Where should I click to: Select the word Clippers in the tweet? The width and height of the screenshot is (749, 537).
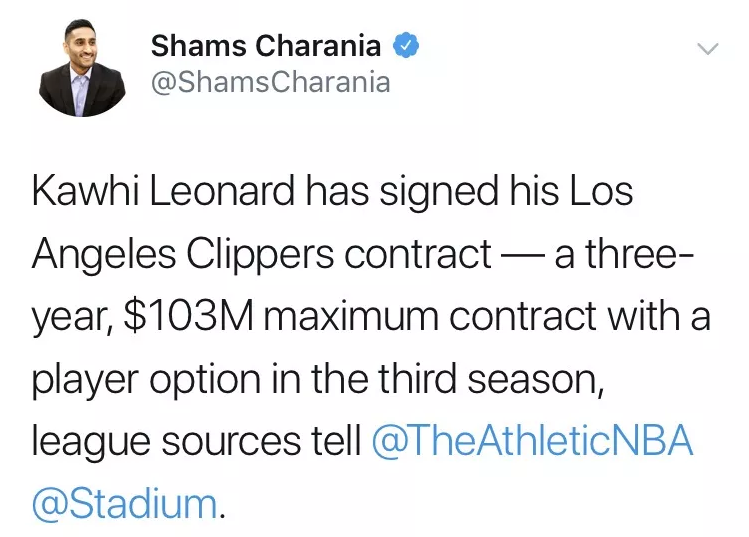pyautogui.click(x=260, y=255)
